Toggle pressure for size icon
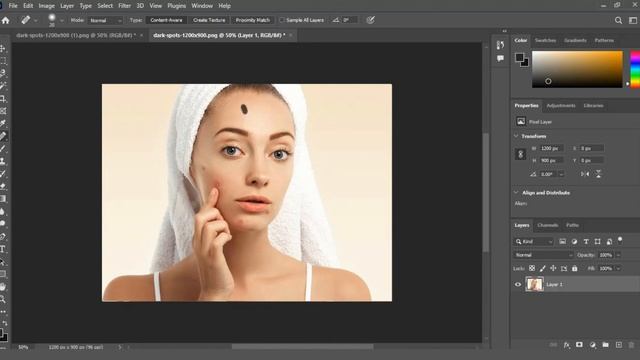 tap(370, 20)
